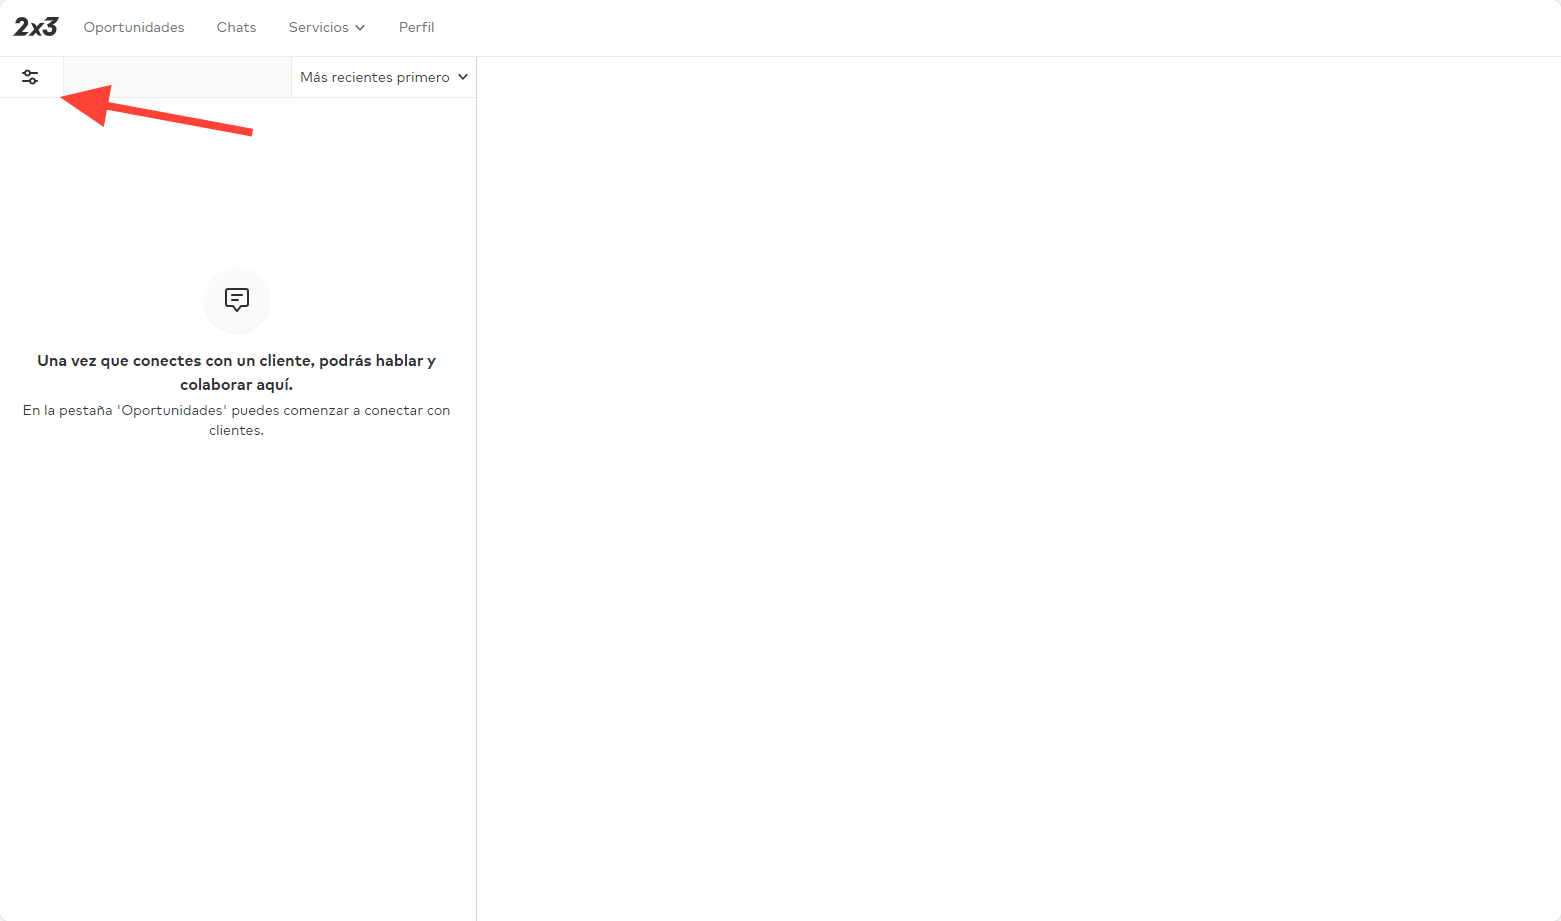
Task: Go to the Chats tab
Action: (x=237, y=27)
